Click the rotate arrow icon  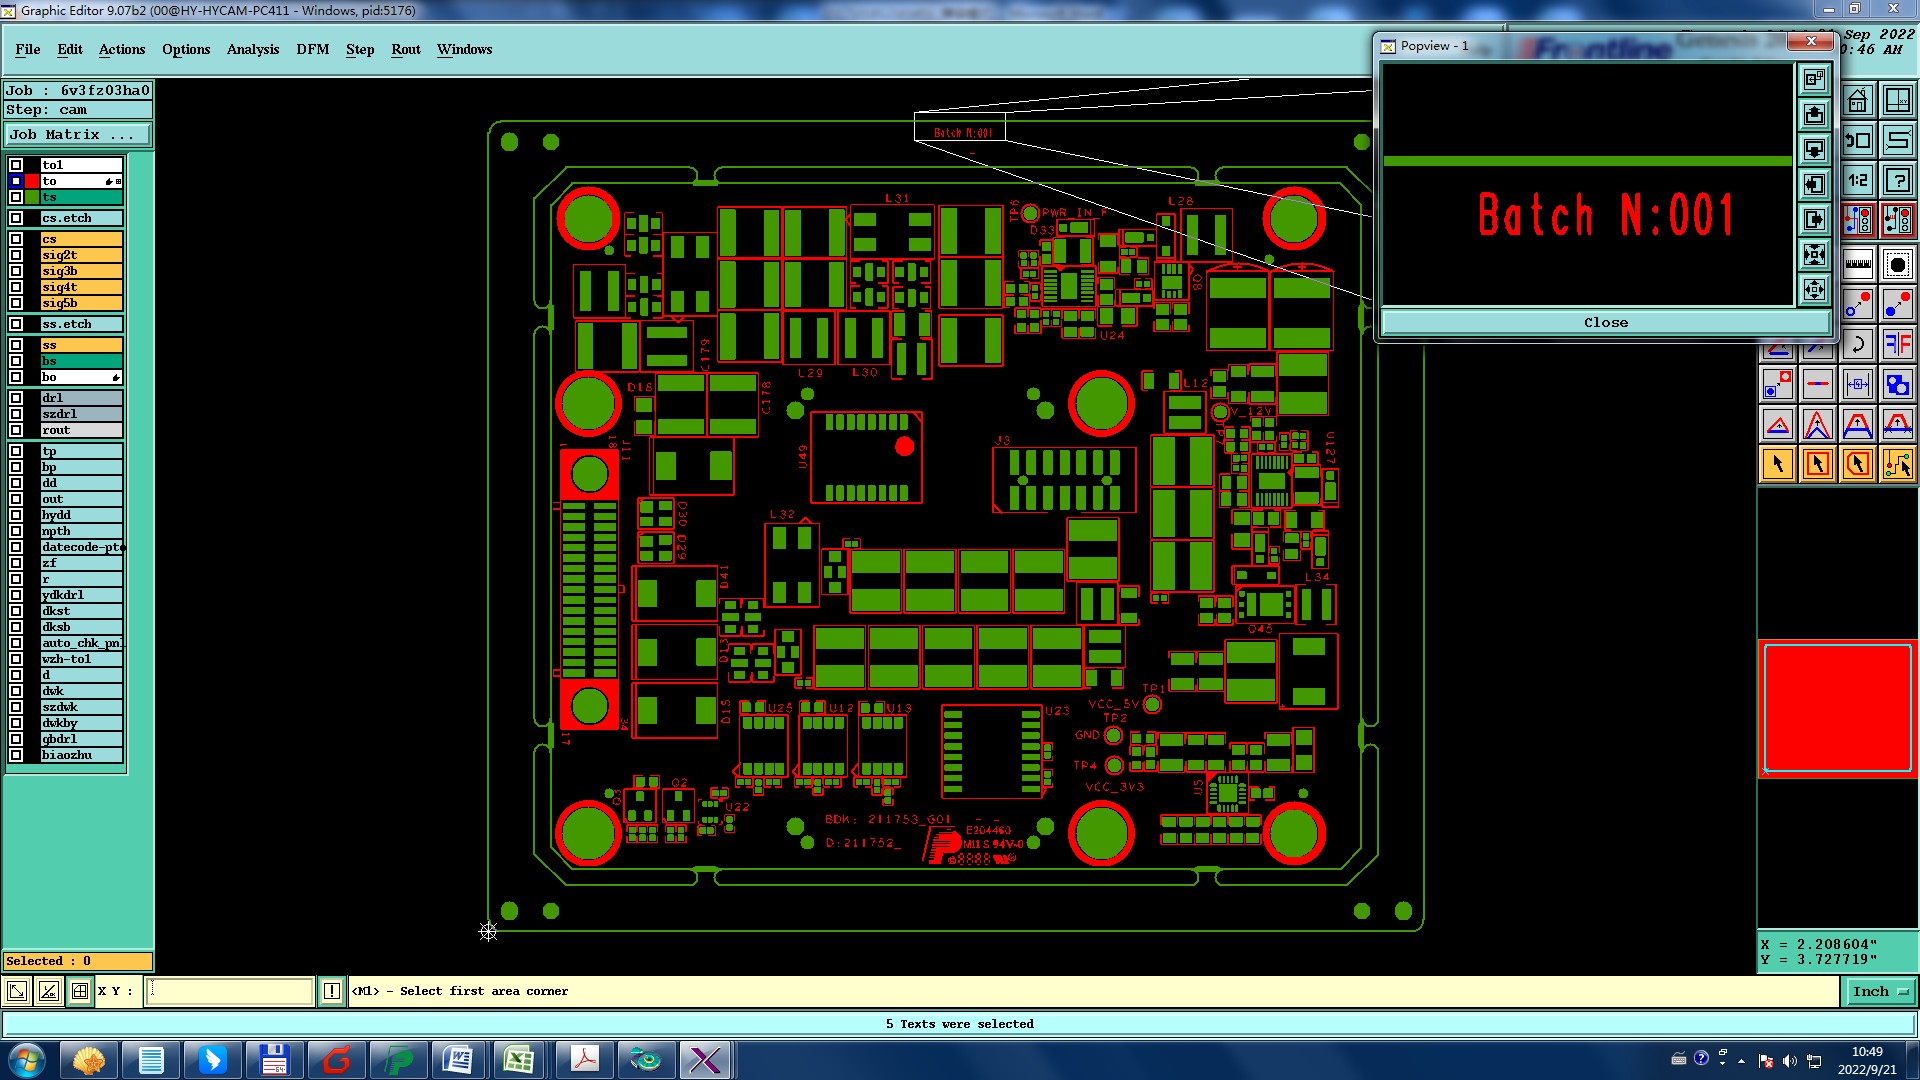[x=1858, y=345]
